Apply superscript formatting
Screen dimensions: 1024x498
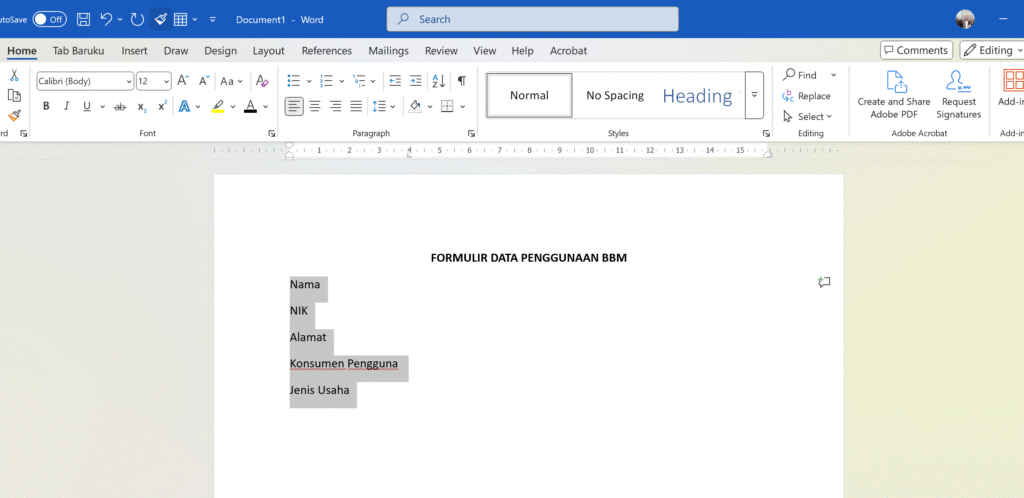pos(163,106)
